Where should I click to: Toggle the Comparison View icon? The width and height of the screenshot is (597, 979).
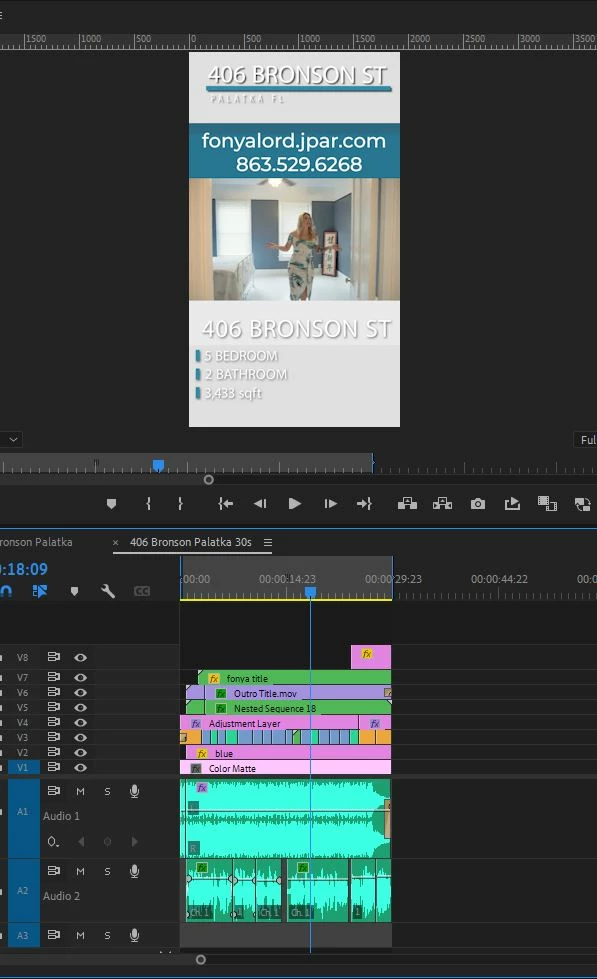click(x=547, y=503)
